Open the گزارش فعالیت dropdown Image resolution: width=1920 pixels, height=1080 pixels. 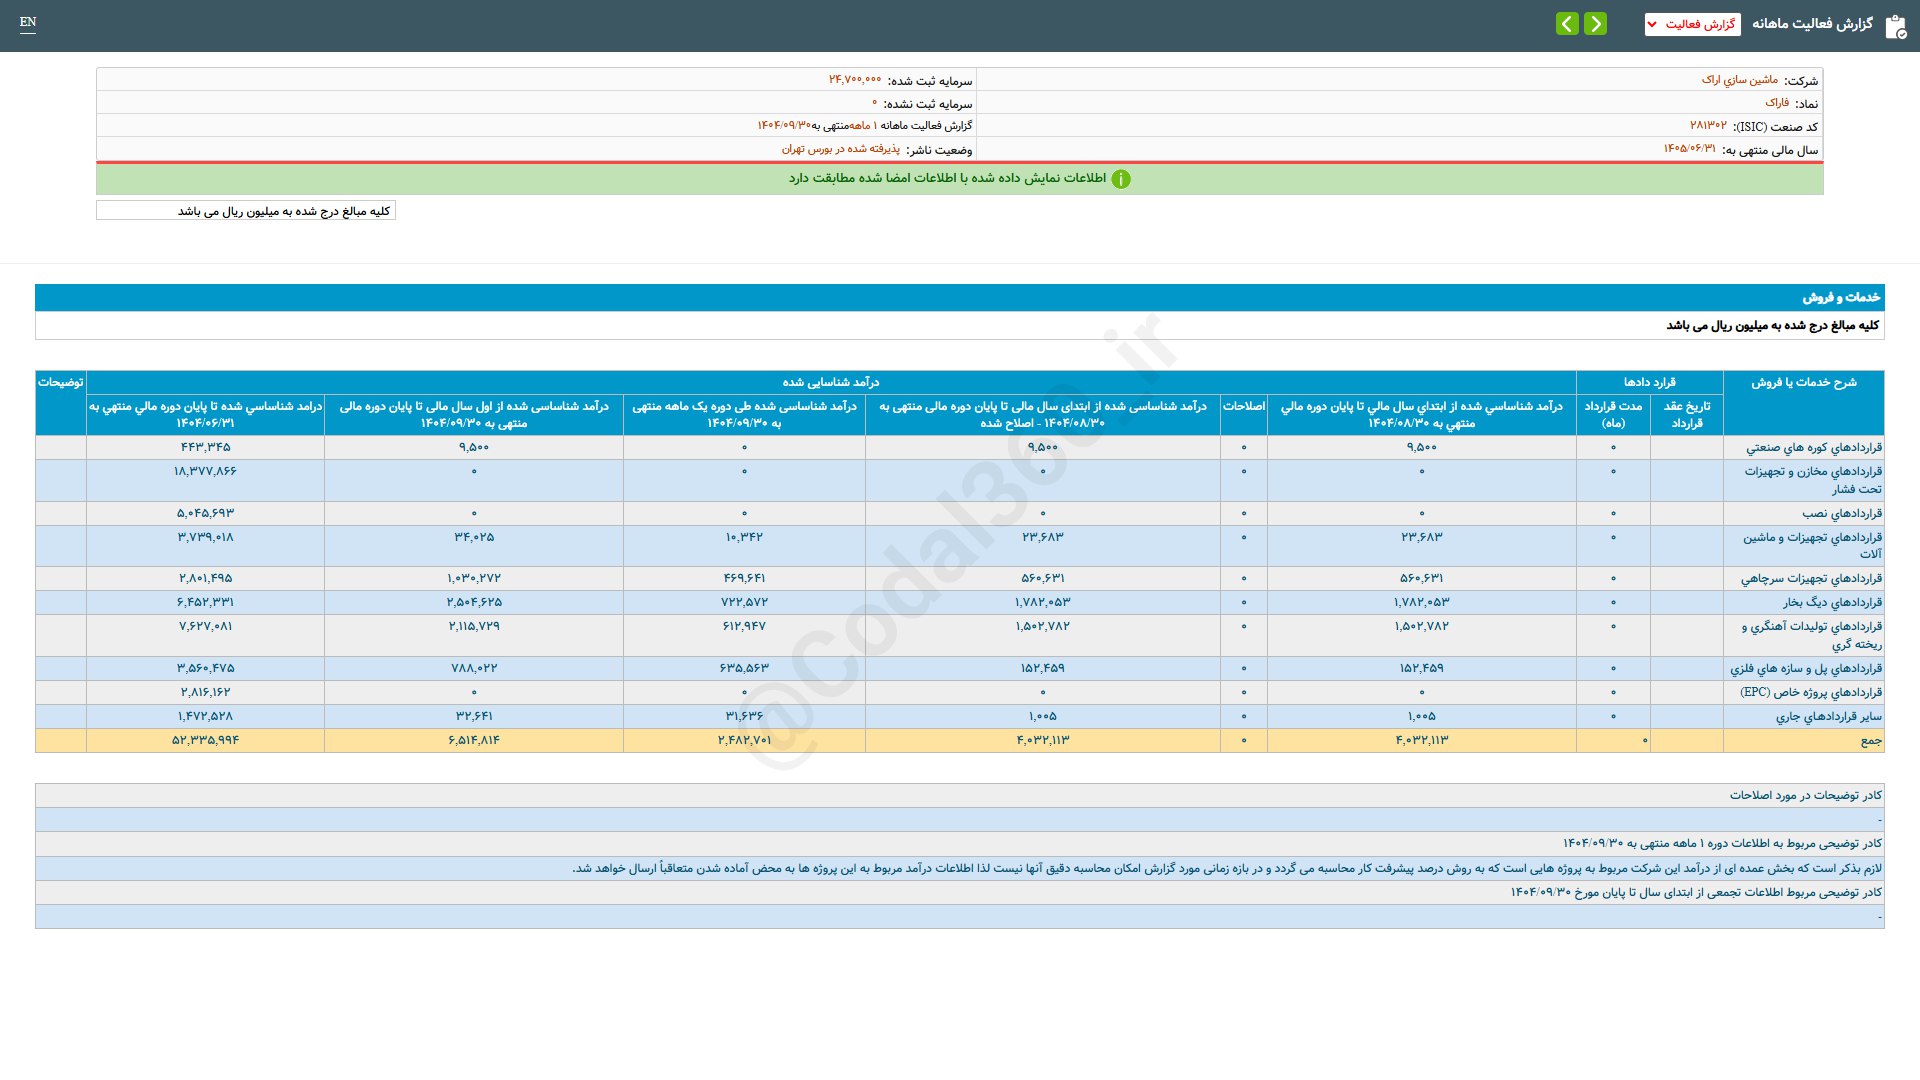1692,24
